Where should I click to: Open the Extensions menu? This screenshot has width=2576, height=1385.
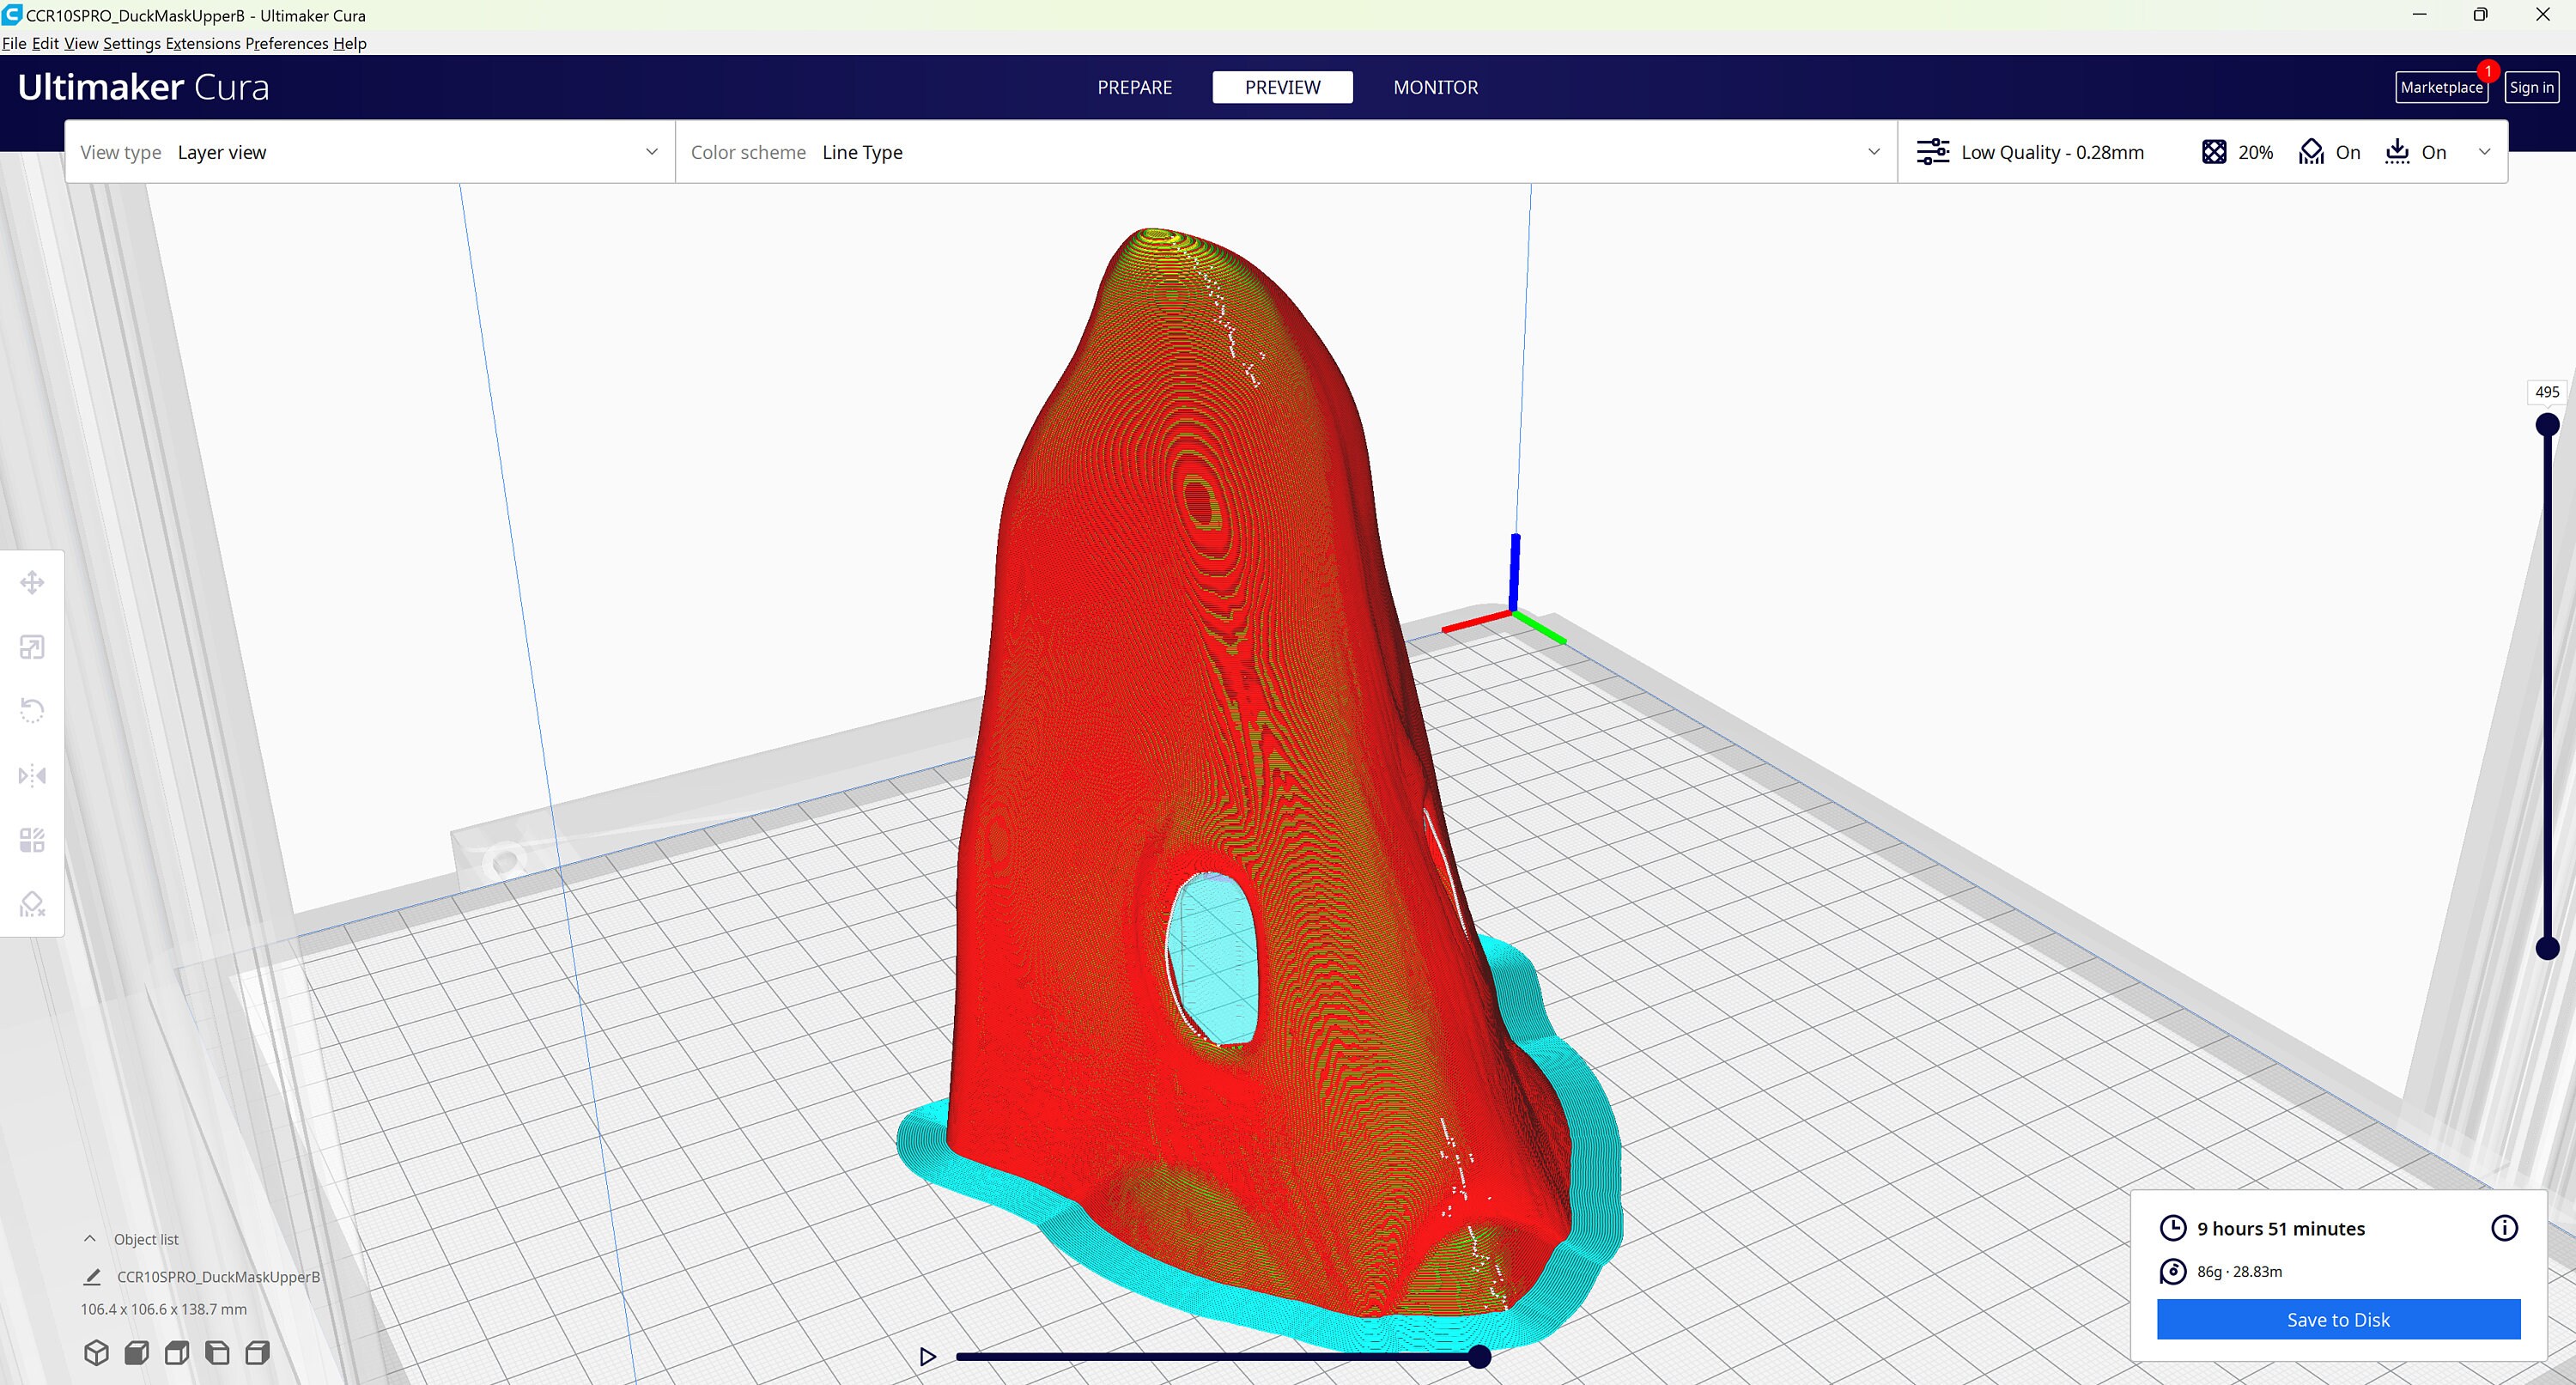point(204,43)
